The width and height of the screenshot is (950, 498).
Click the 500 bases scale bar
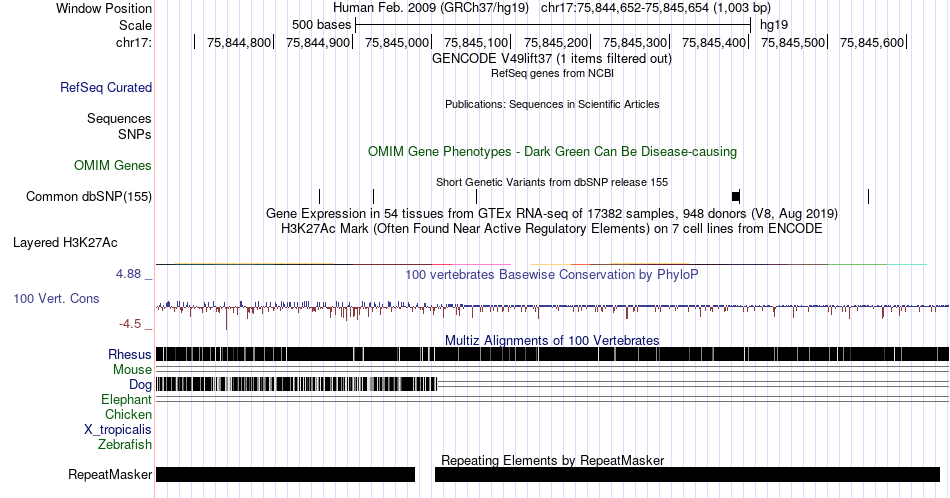[553, 25]
